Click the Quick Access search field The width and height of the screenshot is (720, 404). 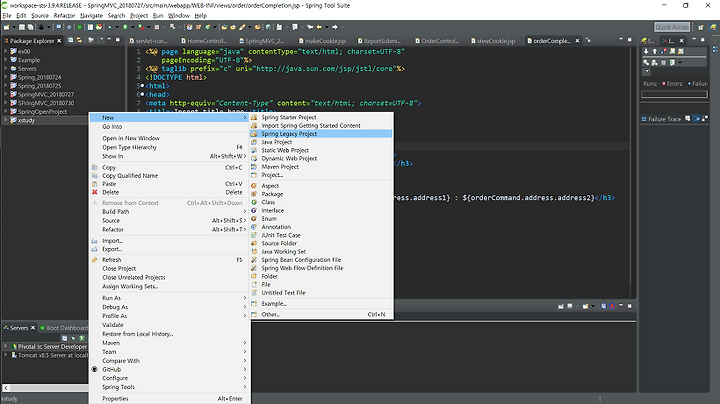pyautogui.click(x=672, y=27)
